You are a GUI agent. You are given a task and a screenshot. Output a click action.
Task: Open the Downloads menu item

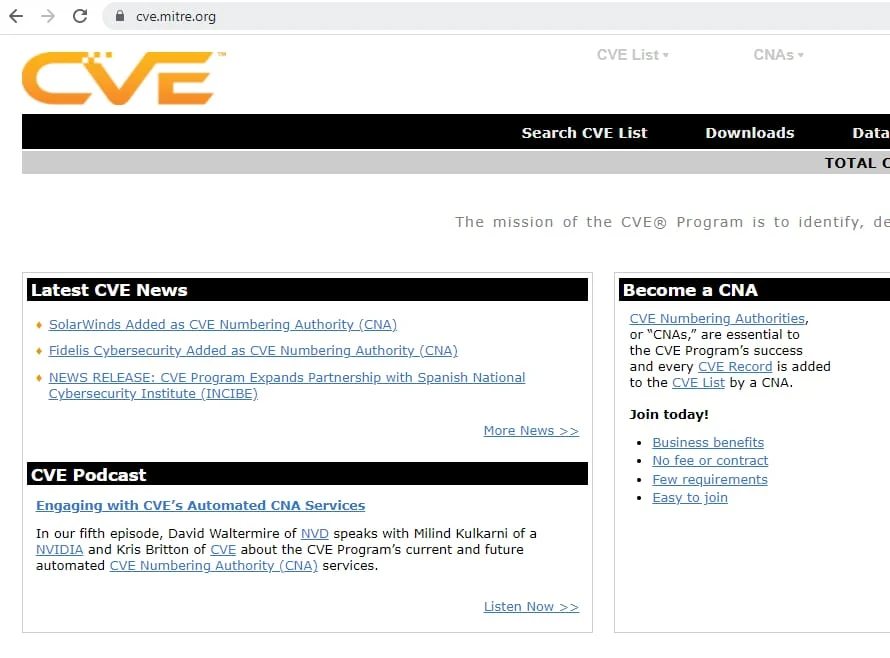click(x=750, y=132)
